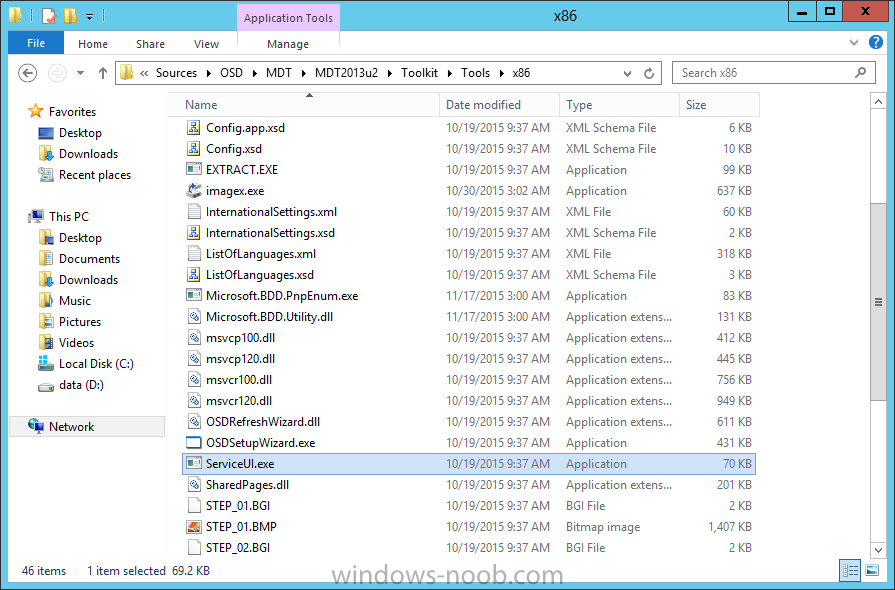
Task: Expand breadcrumb arrow after Toolkit
Action: pos(450,73)
